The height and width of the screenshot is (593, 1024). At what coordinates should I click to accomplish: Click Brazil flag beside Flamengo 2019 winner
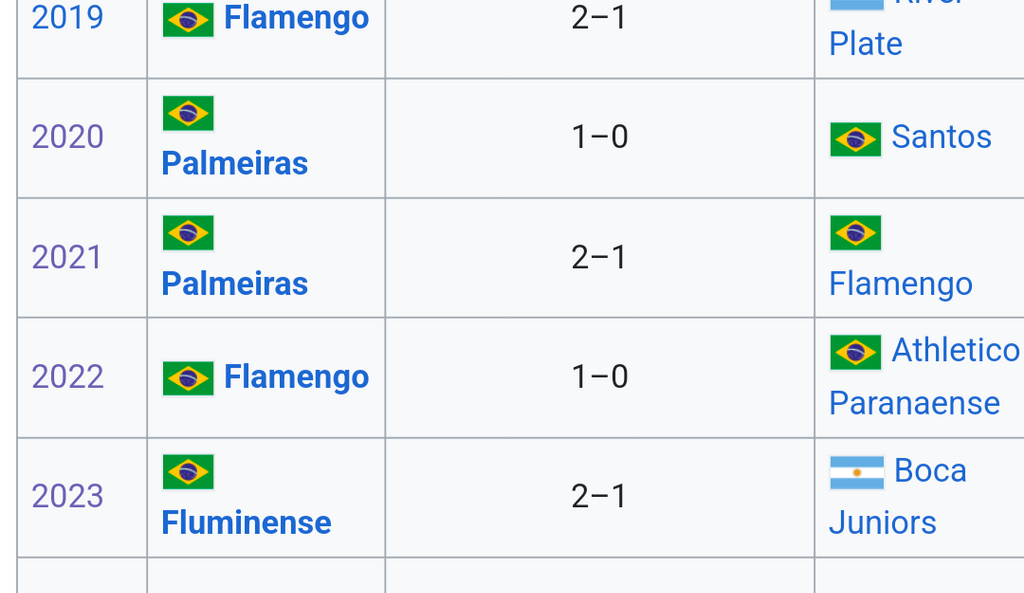click(188, 20)
